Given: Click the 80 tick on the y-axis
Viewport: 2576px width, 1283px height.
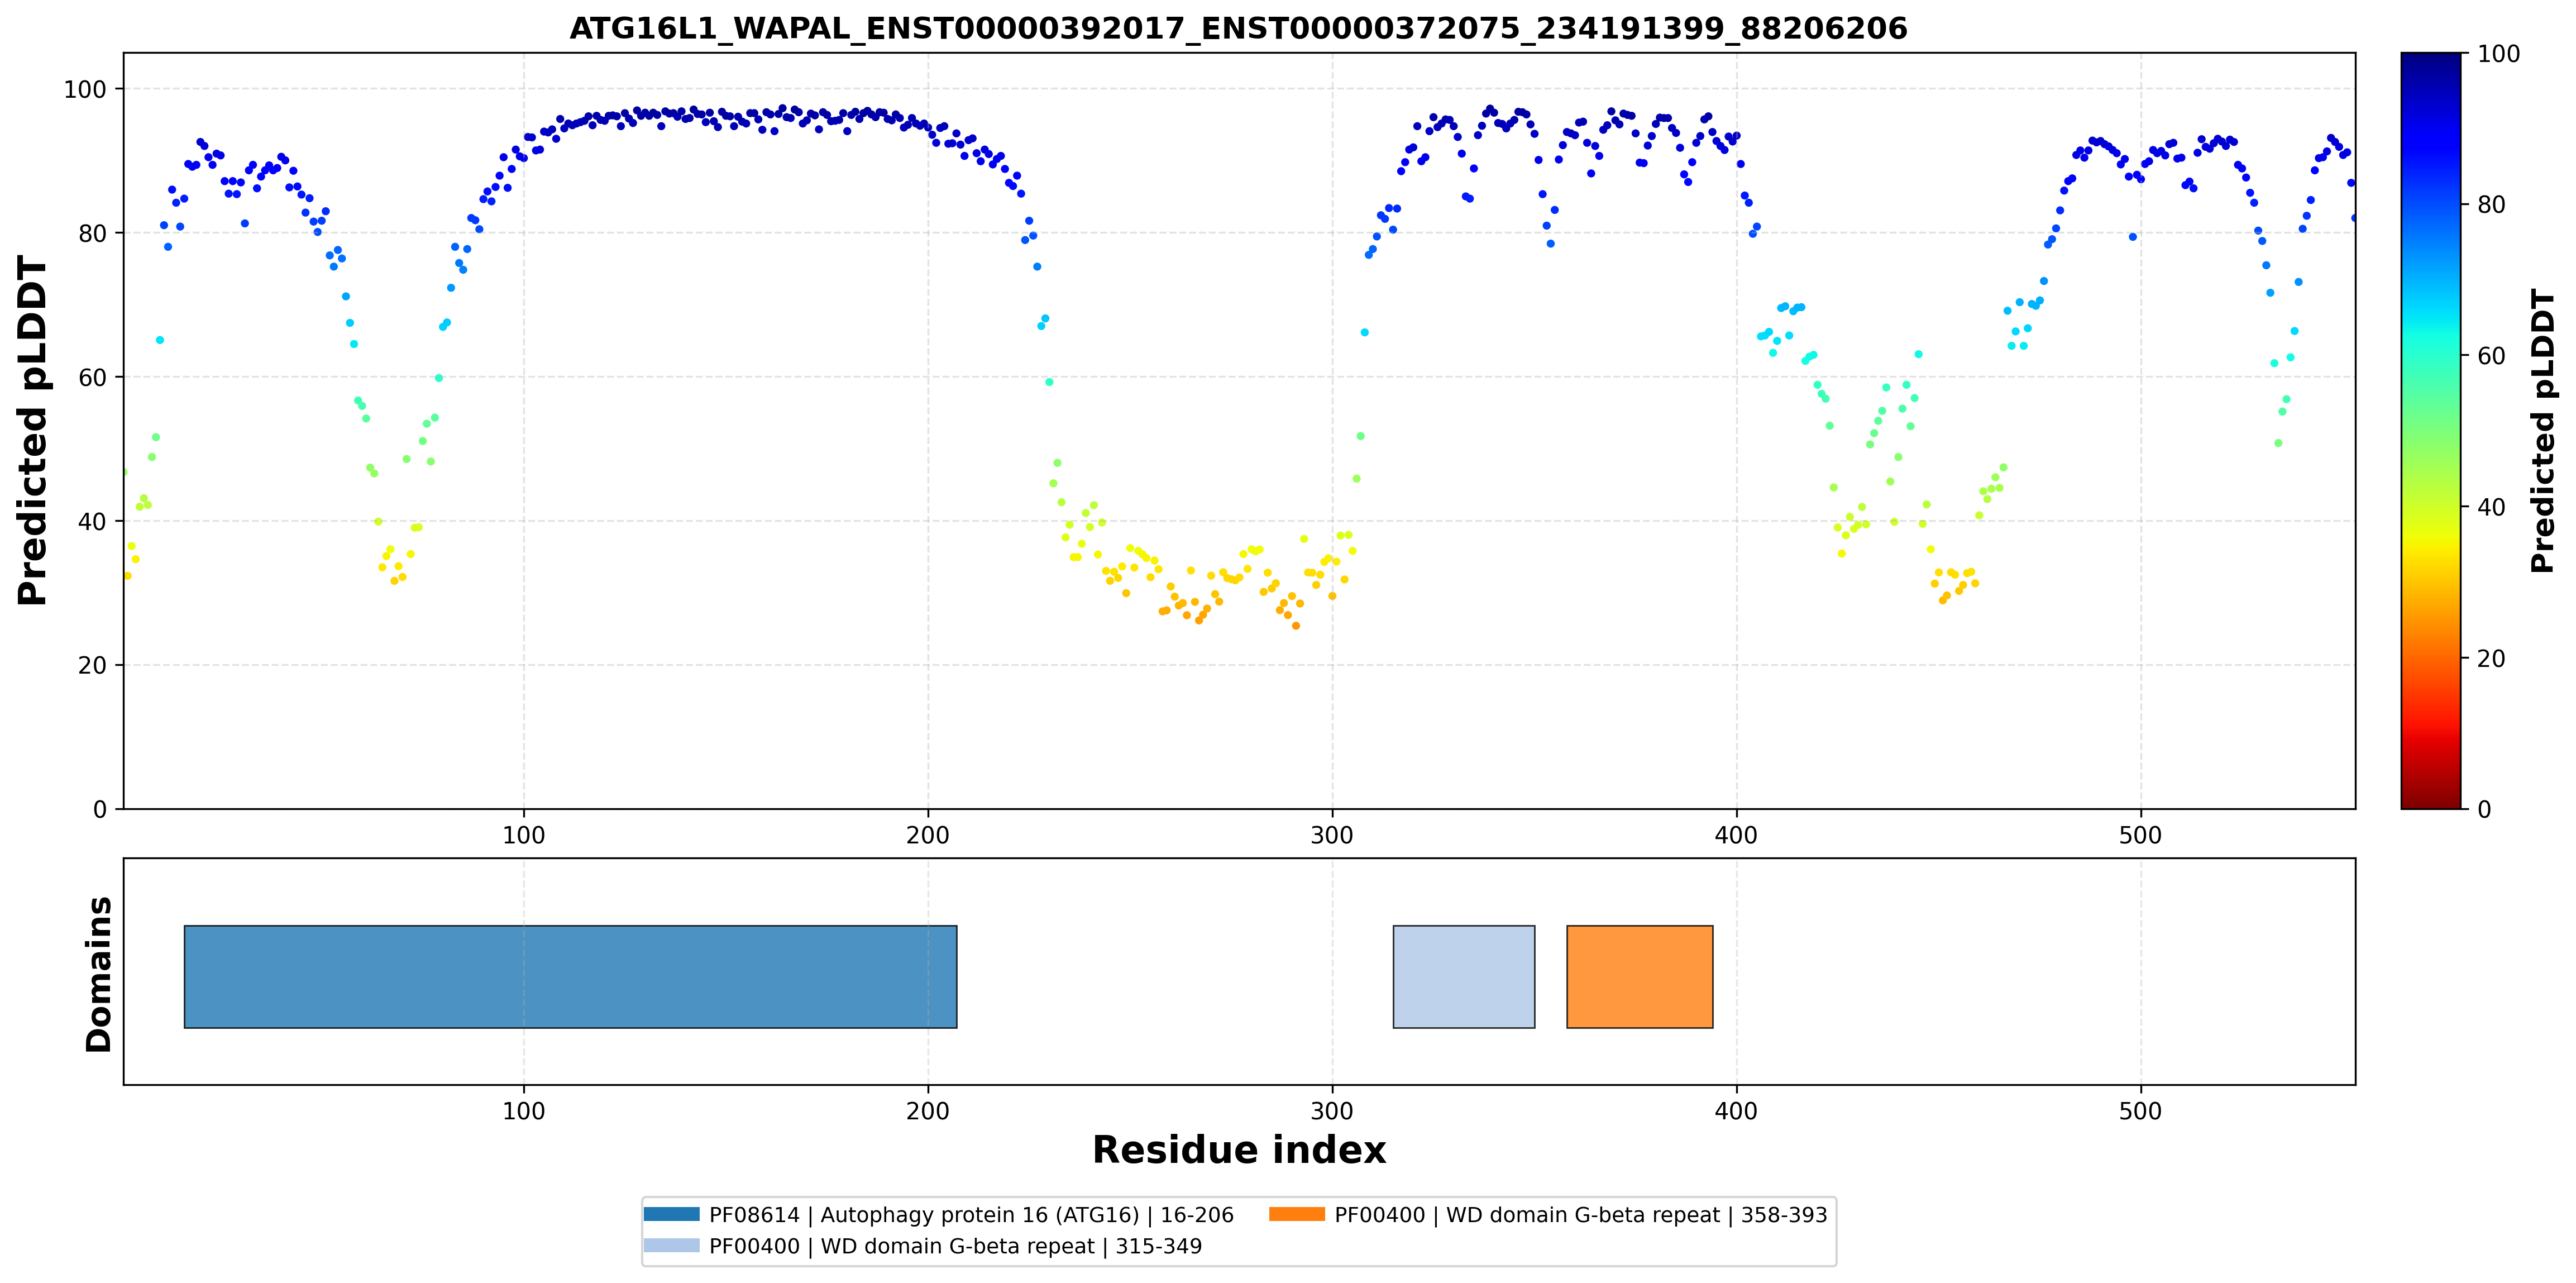Looking at the screenshot, I should click(x=92, y=233).
